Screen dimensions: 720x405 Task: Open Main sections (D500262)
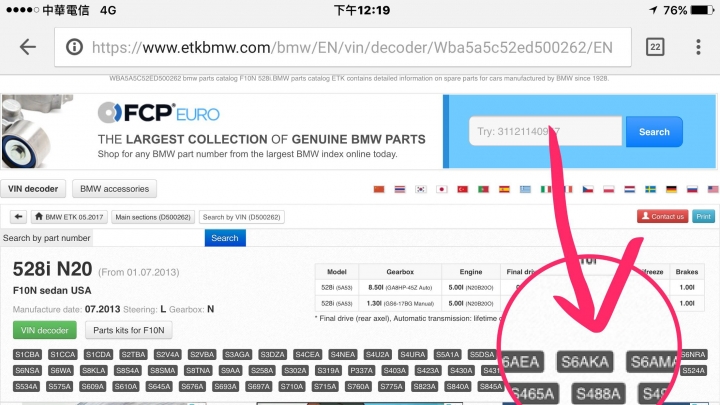tap(153, 217)
